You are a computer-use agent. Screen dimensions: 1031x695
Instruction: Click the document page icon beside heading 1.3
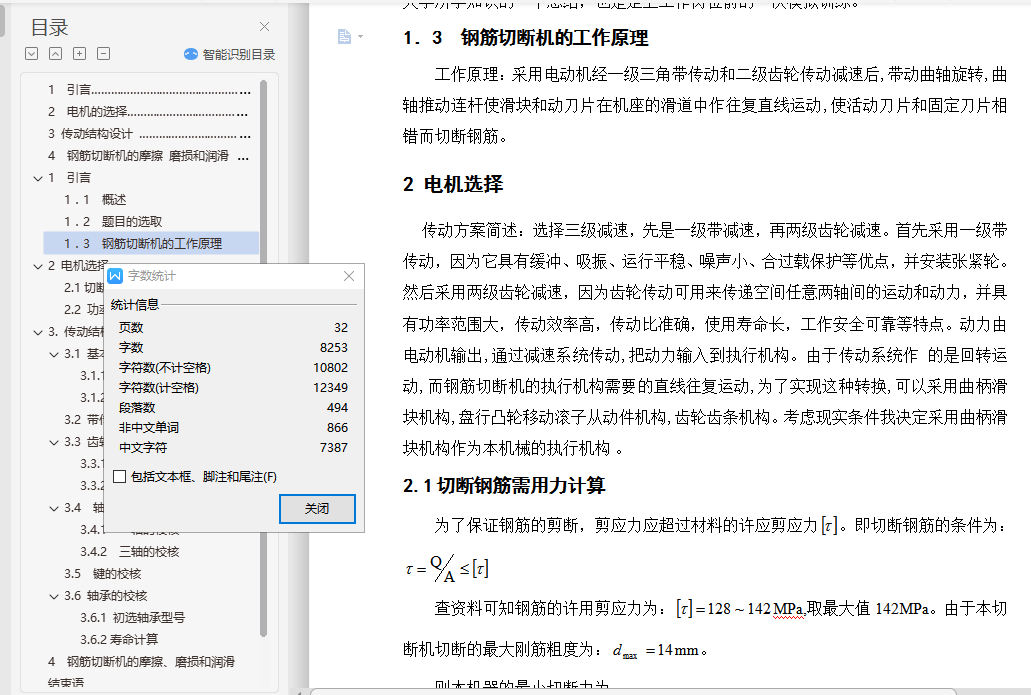pyautogui.click(x=344, y=37)
